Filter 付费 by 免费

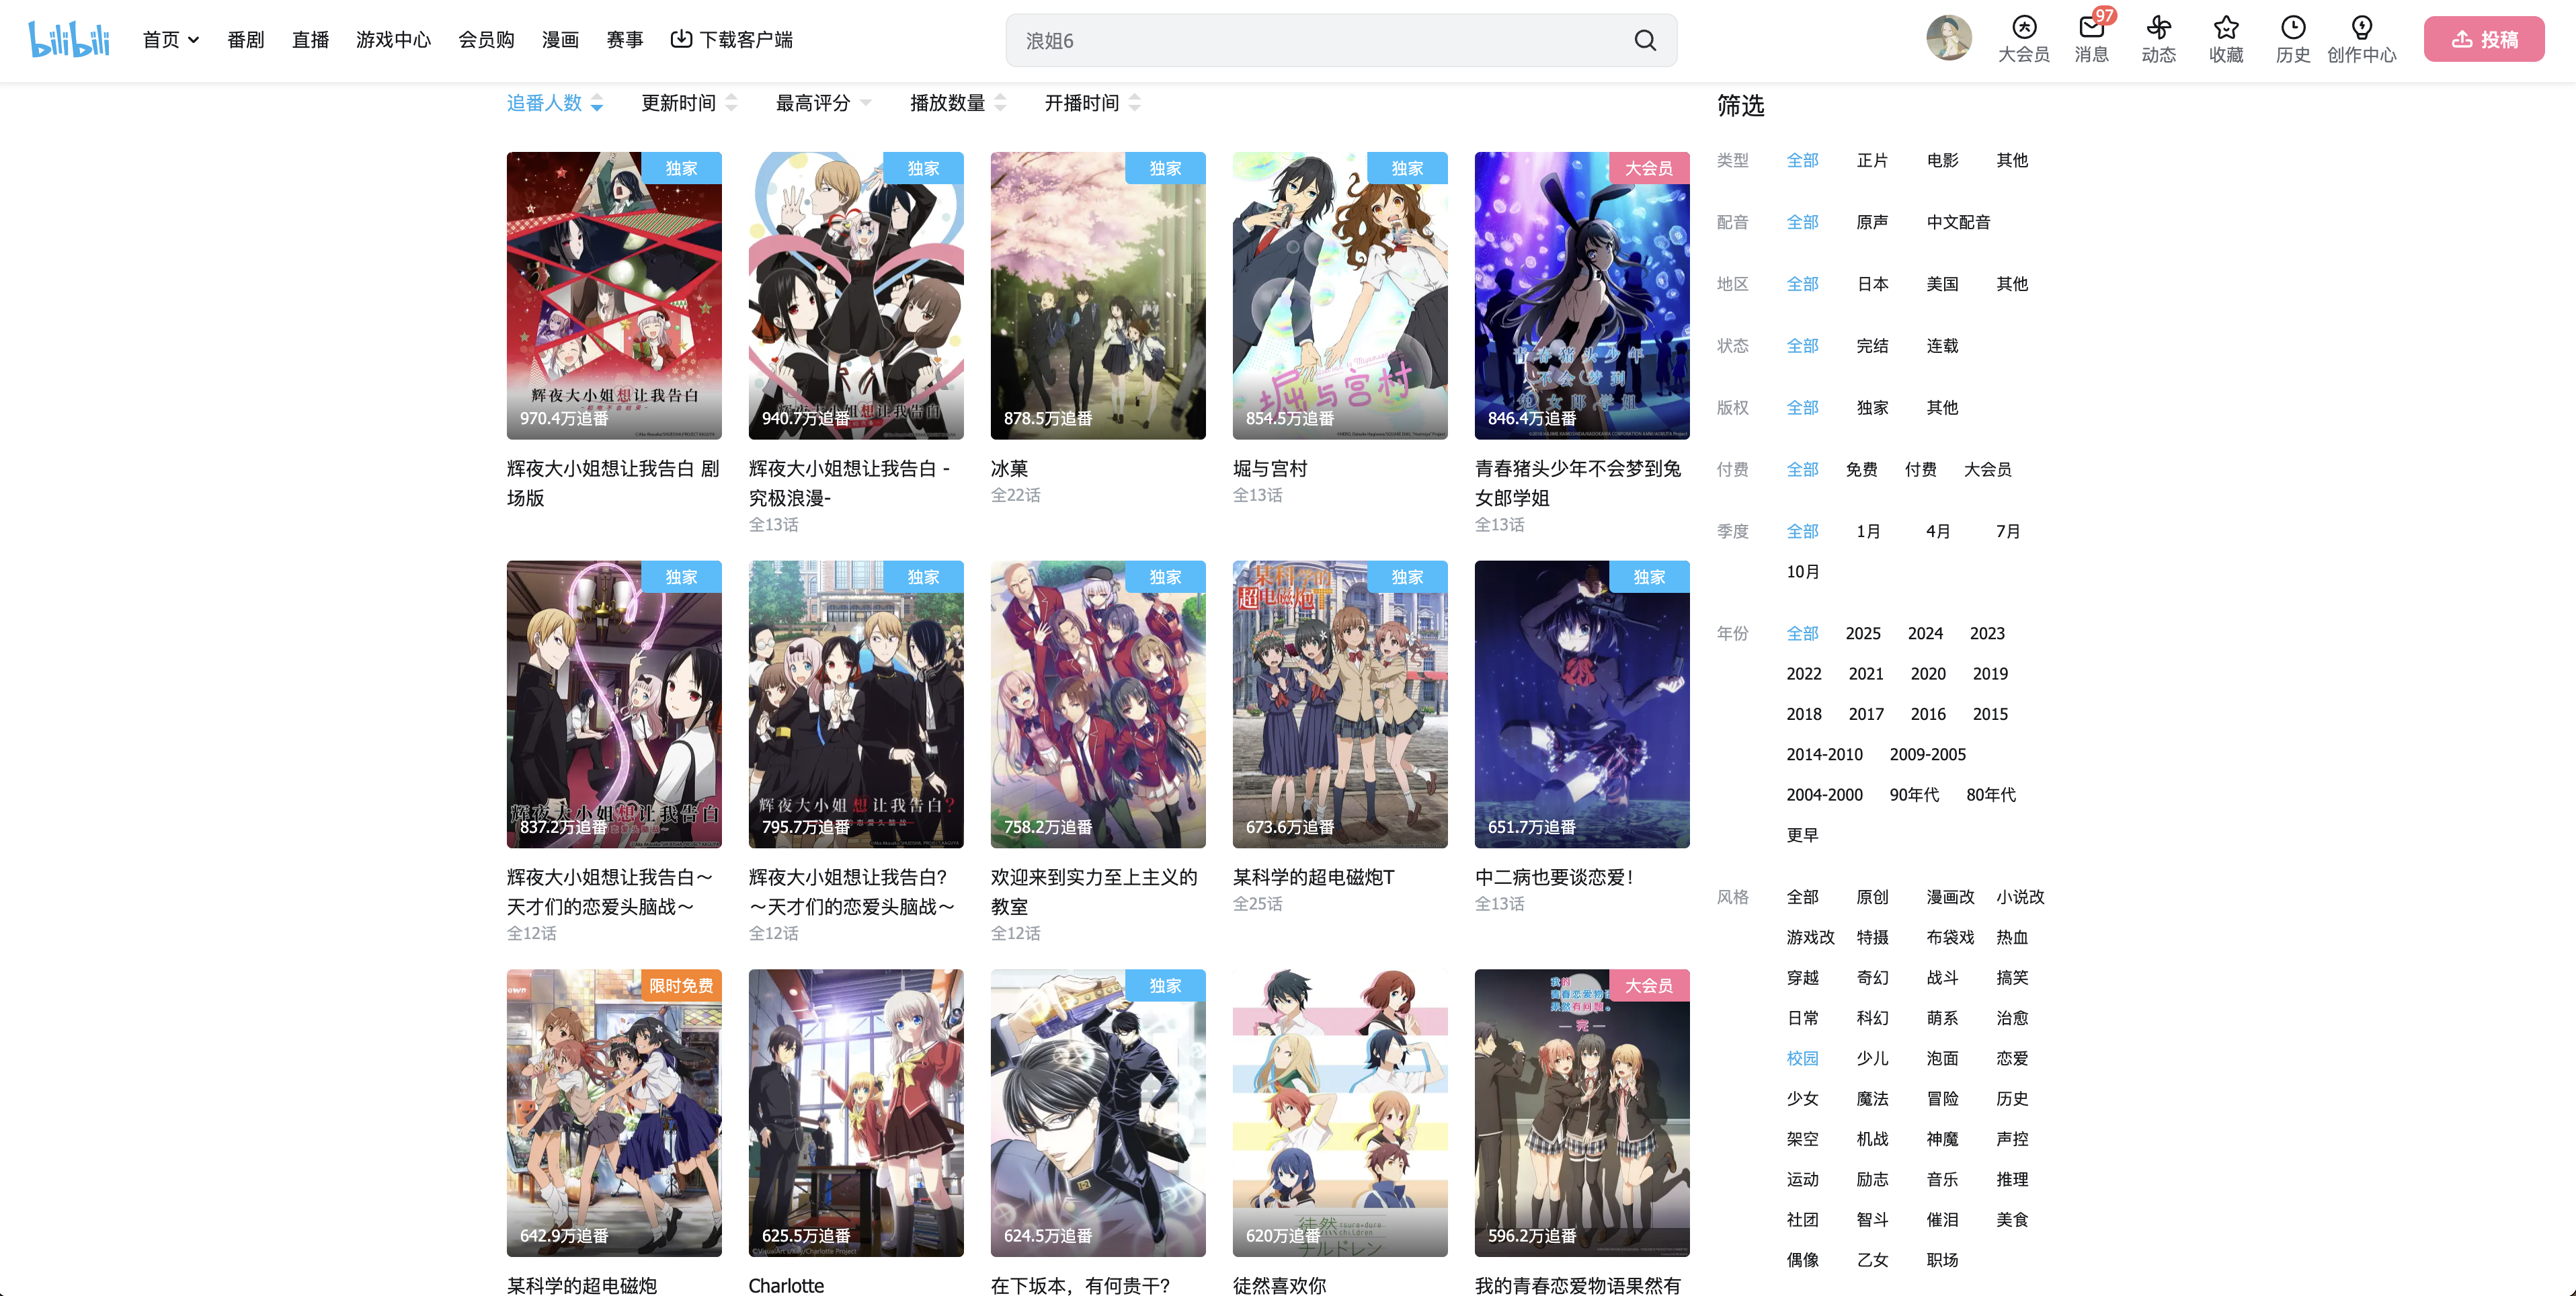point(1861,470)
